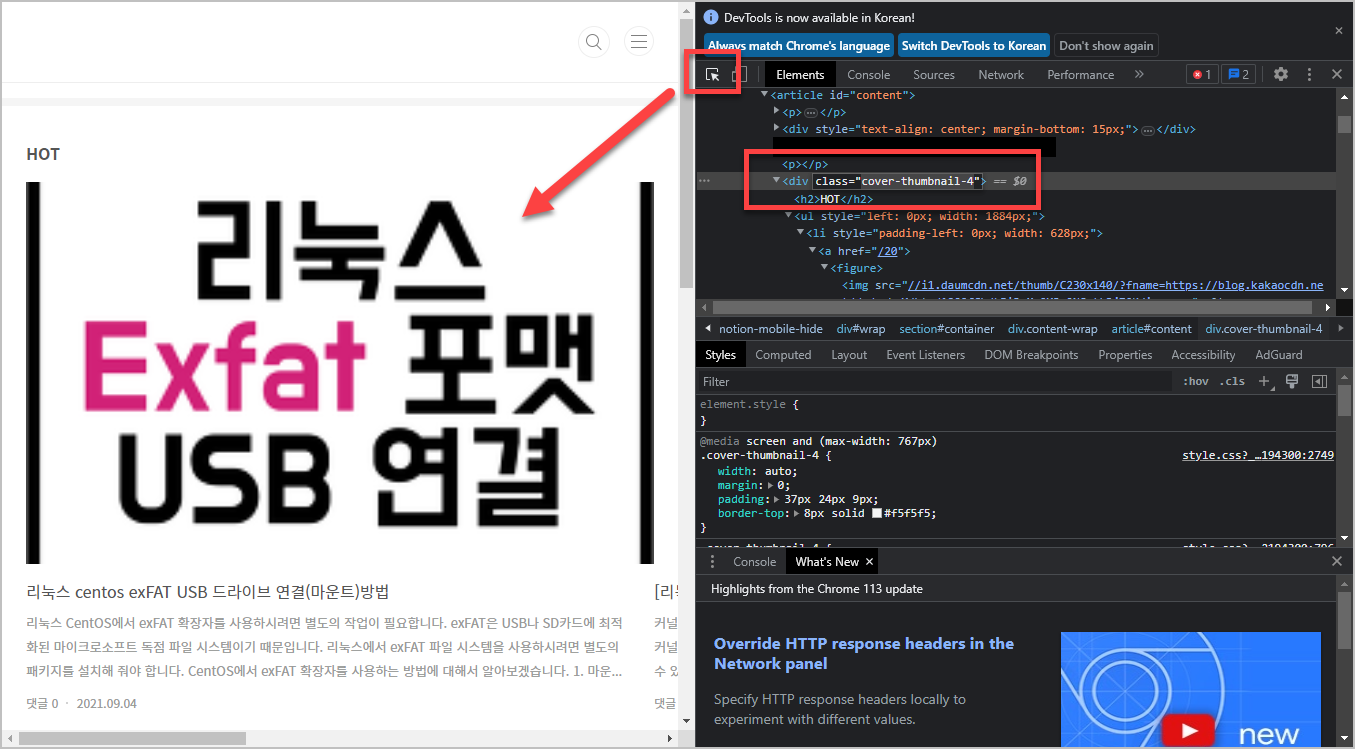Activate the inspect element selector tool
1355x749 pixels.
click(713, 74)
